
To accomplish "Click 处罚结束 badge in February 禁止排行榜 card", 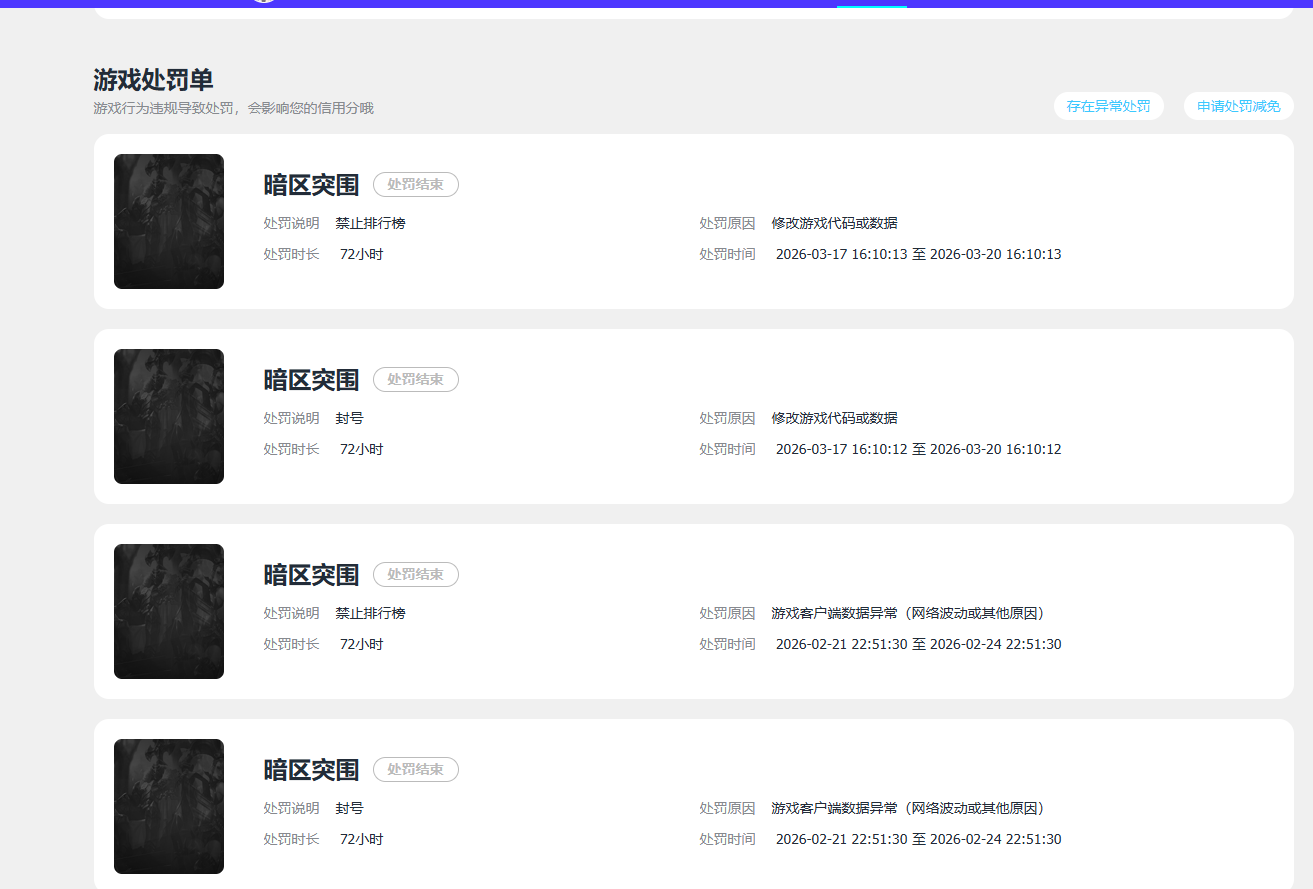I will pos(416,575).
